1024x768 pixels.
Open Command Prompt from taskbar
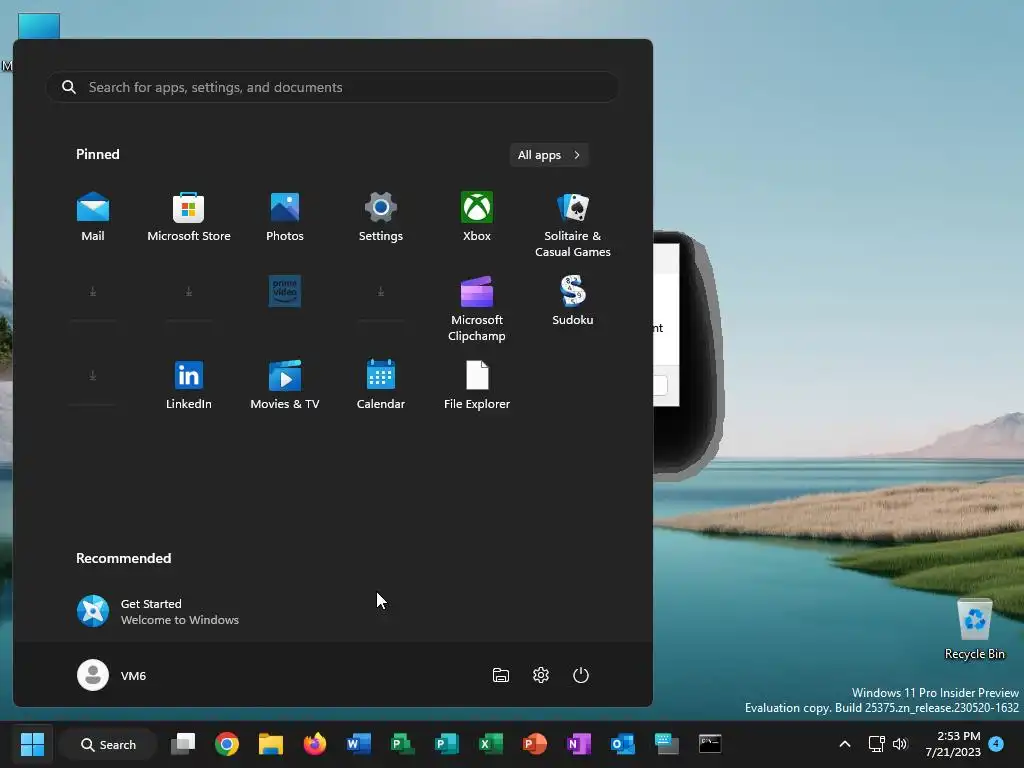click(710, 744)
